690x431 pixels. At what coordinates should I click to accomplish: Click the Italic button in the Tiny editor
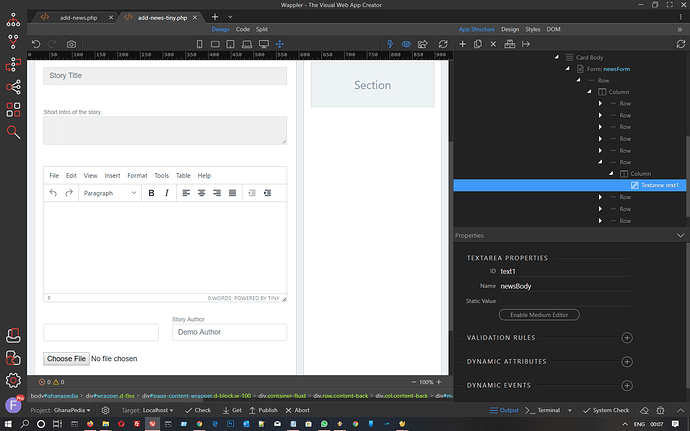coord(166,193)
